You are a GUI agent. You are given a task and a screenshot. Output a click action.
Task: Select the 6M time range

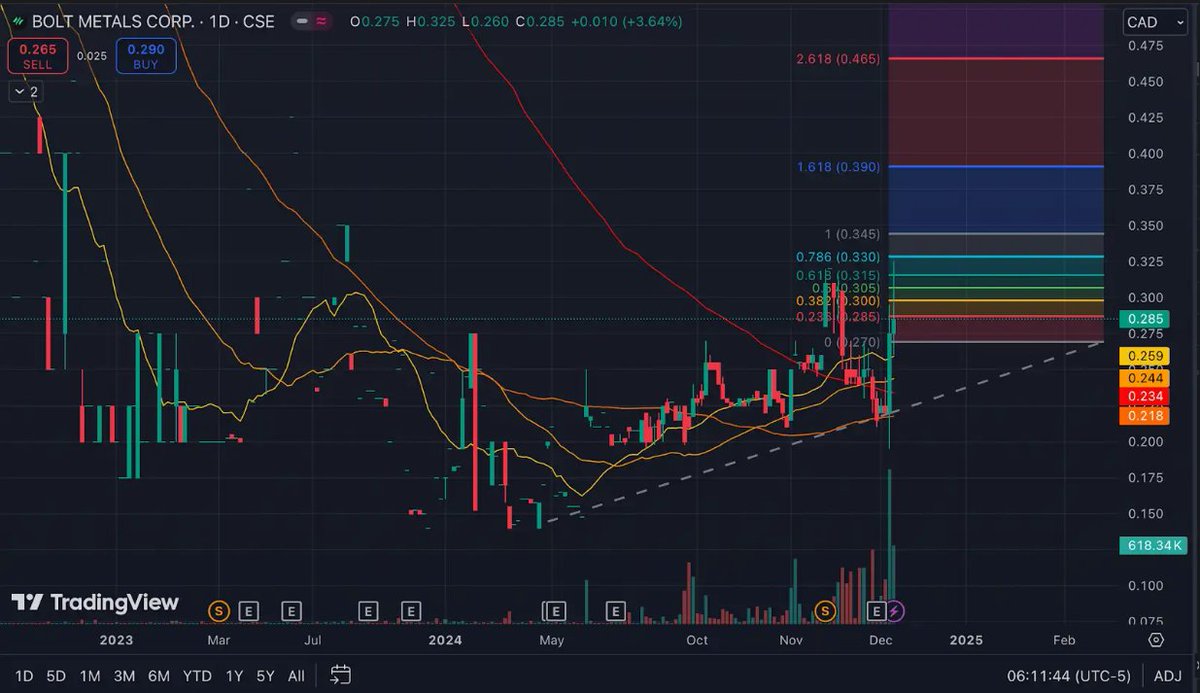click(158, 676)
